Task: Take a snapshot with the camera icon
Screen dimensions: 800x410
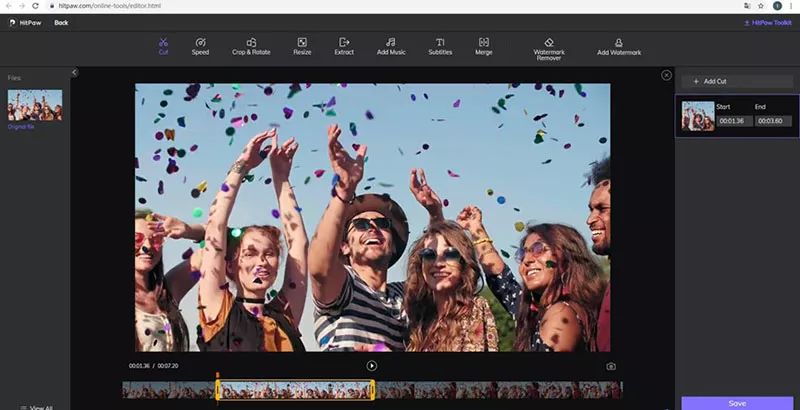Action: pos(611,366)
